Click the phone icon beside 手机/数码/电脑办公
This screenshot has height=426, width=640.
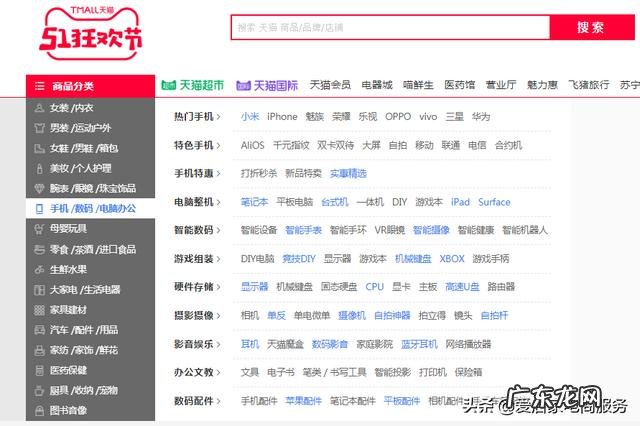click(39, 209)
